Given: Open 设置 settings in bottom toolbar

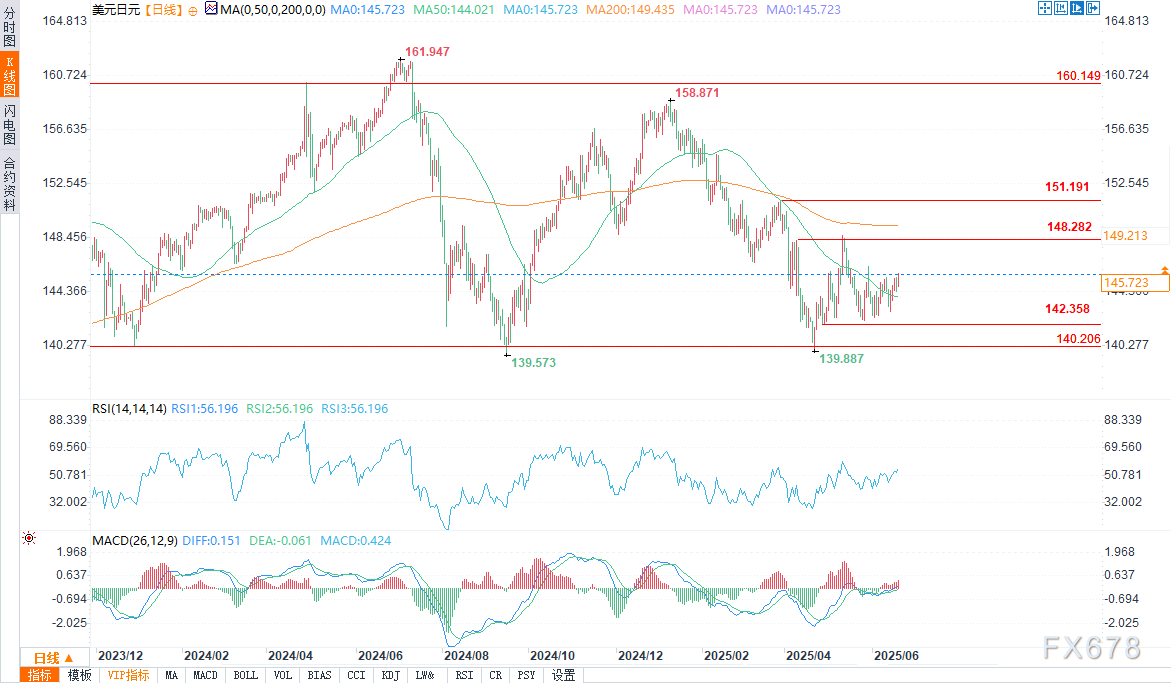Looking at the screenshot, I should (563, 675).
